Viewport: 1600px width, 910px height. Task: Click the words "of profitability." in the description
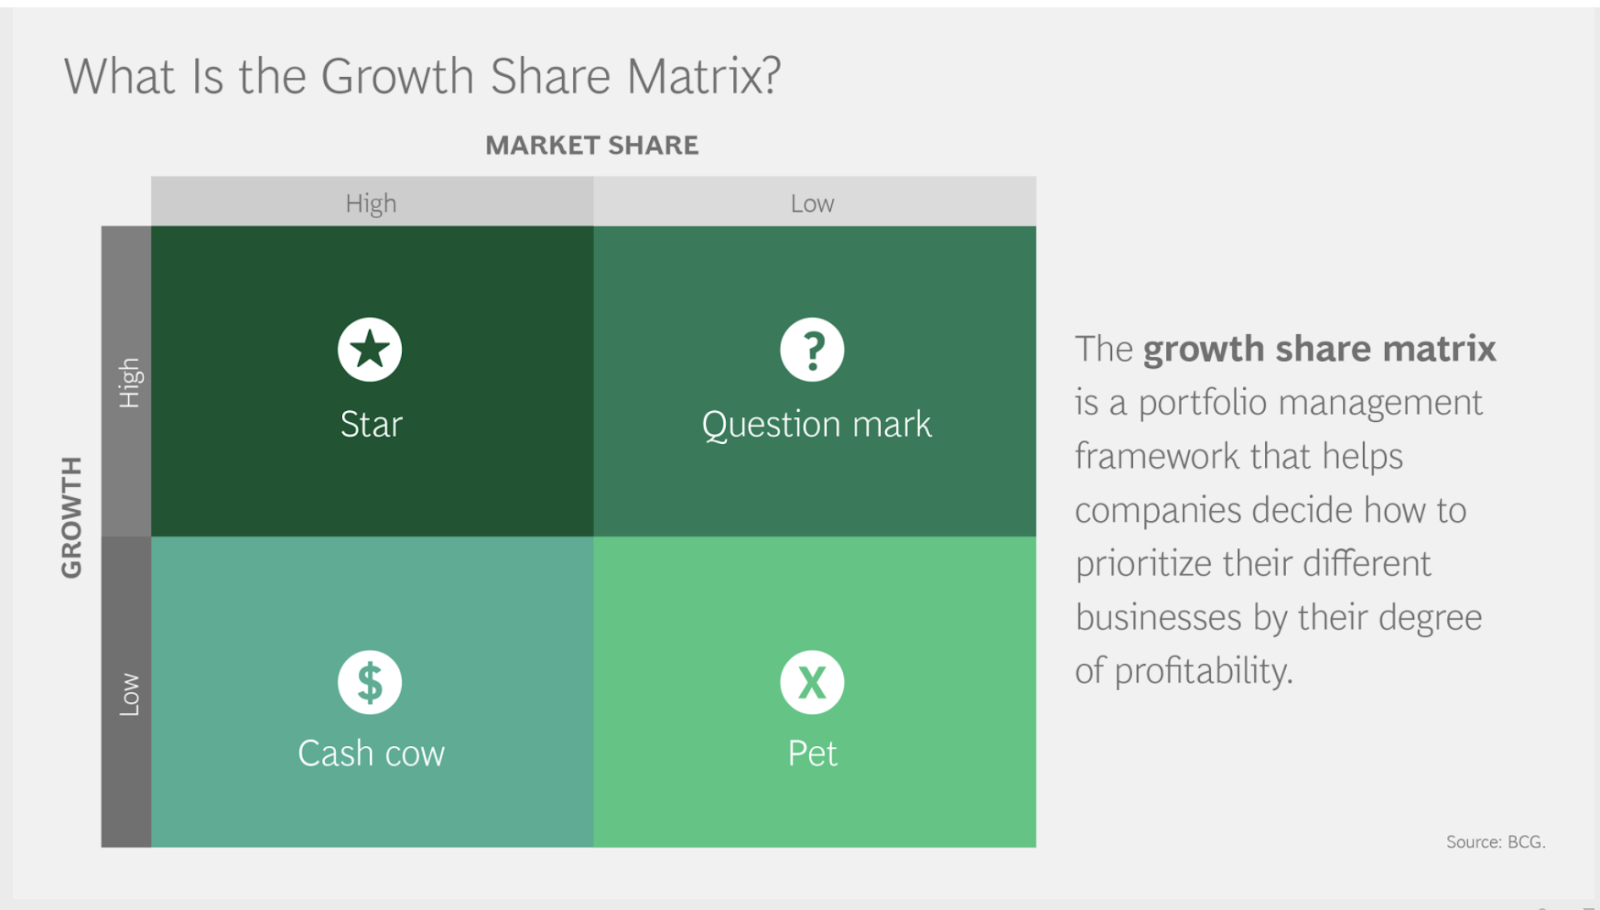(x=1184, y=671)
